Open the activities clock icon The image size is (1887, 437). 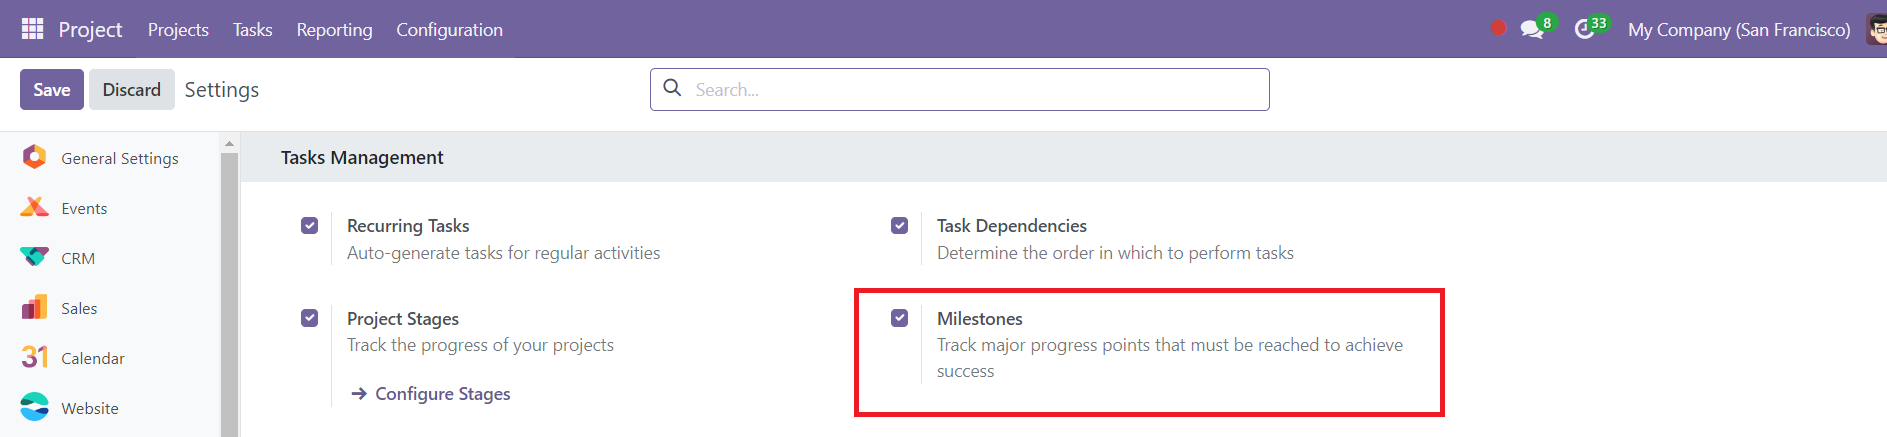(1584, 29)
